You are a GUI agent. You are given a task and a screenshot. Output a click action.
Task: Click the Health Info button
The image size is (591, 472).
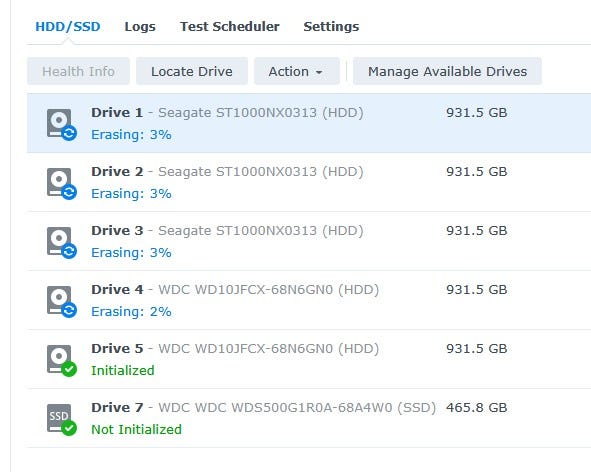pos(78,71)
